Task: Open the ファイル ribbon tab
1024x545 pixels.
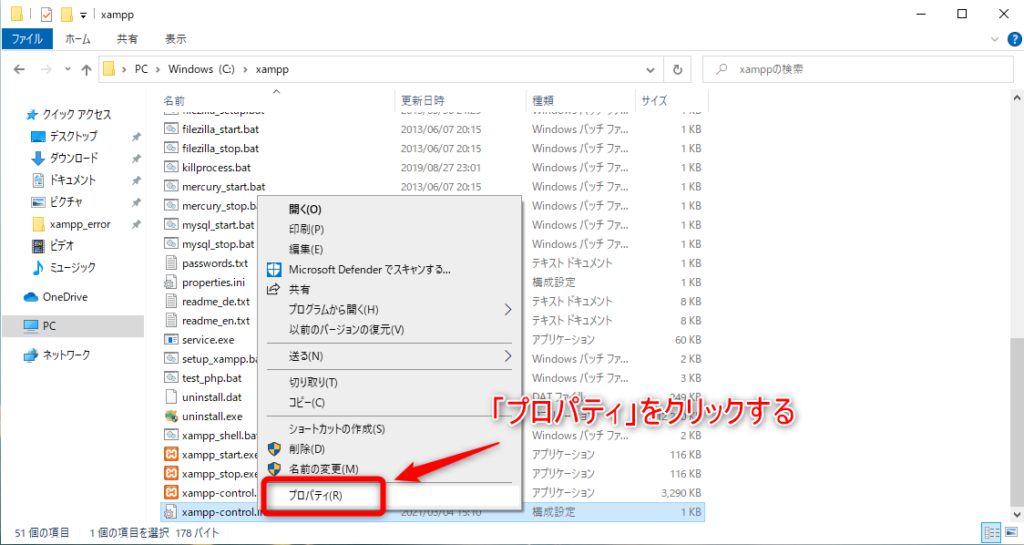Action: tap(27, 39)
